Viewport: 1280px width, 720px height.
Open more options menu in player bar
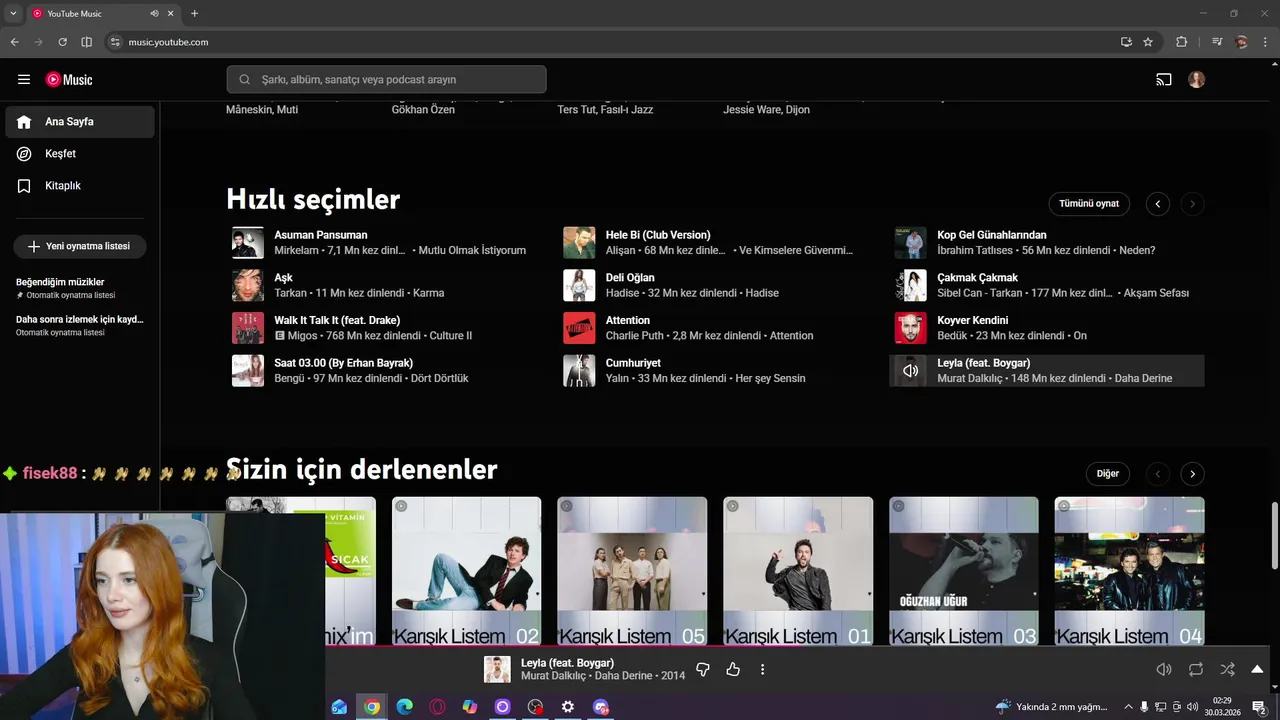762,670
